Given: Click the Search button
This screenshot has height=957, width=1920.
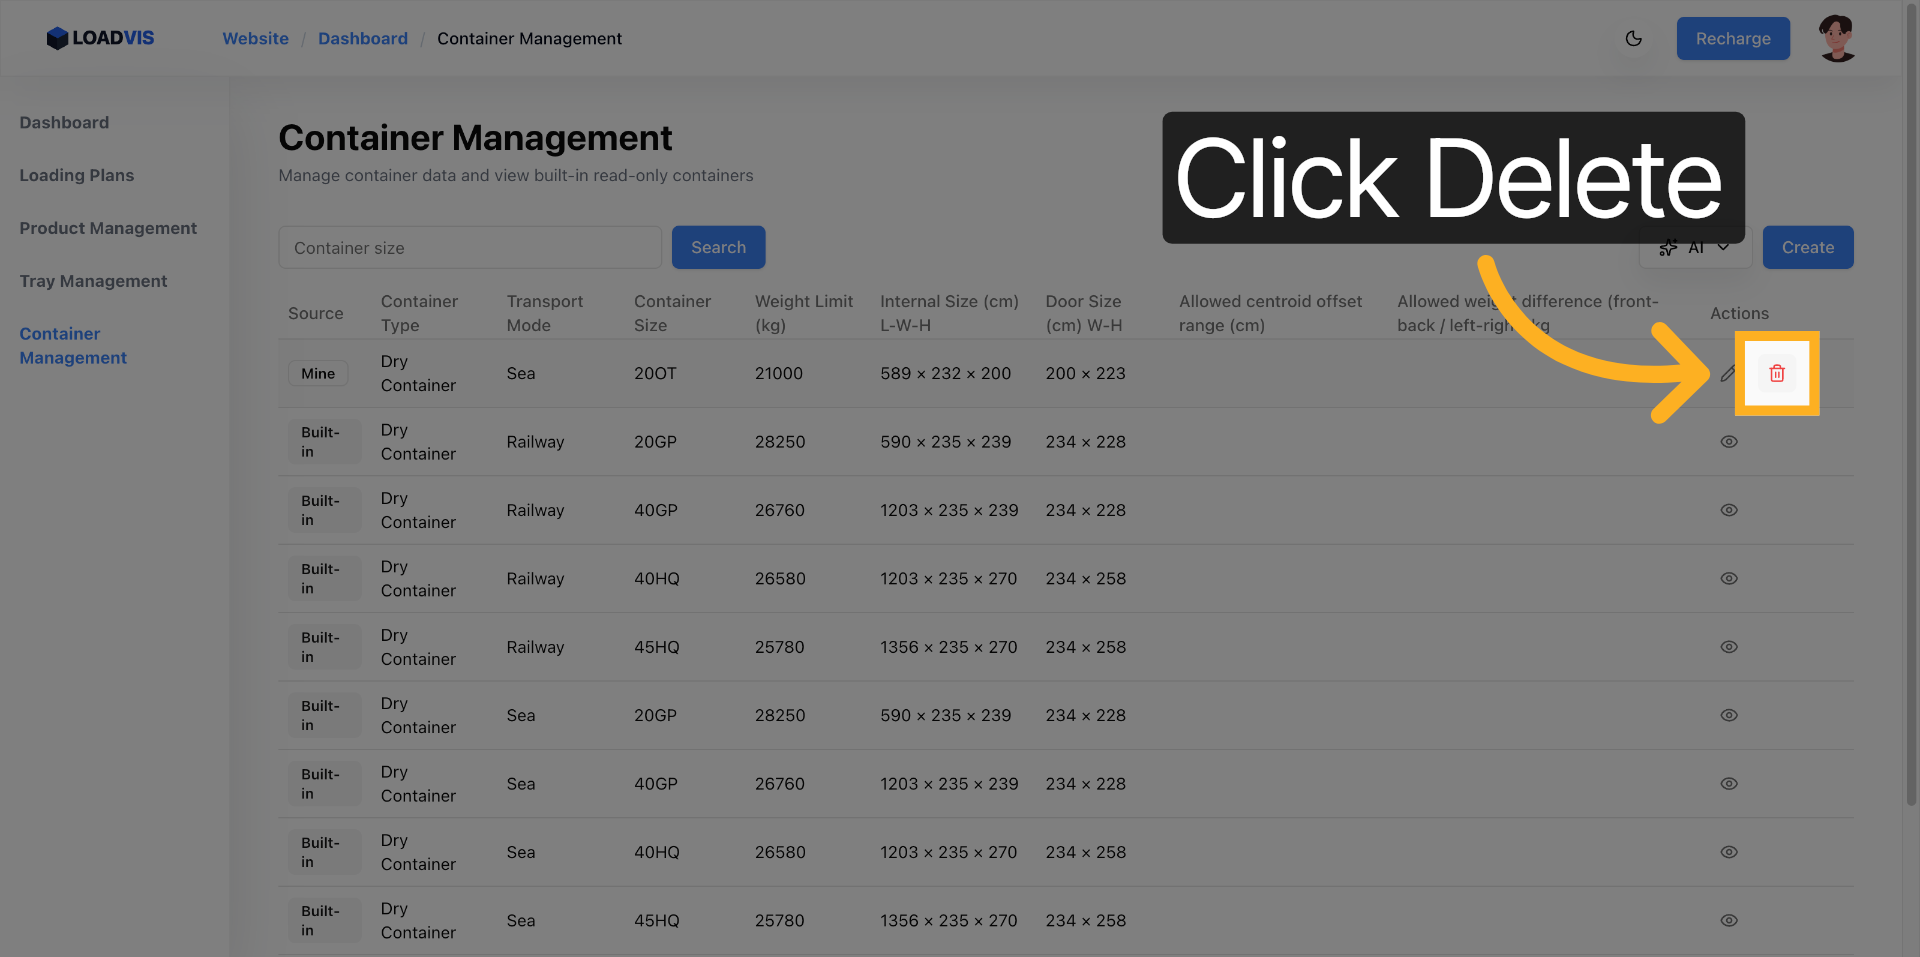Looking at the screenshot, I should (x=718, y=248).
